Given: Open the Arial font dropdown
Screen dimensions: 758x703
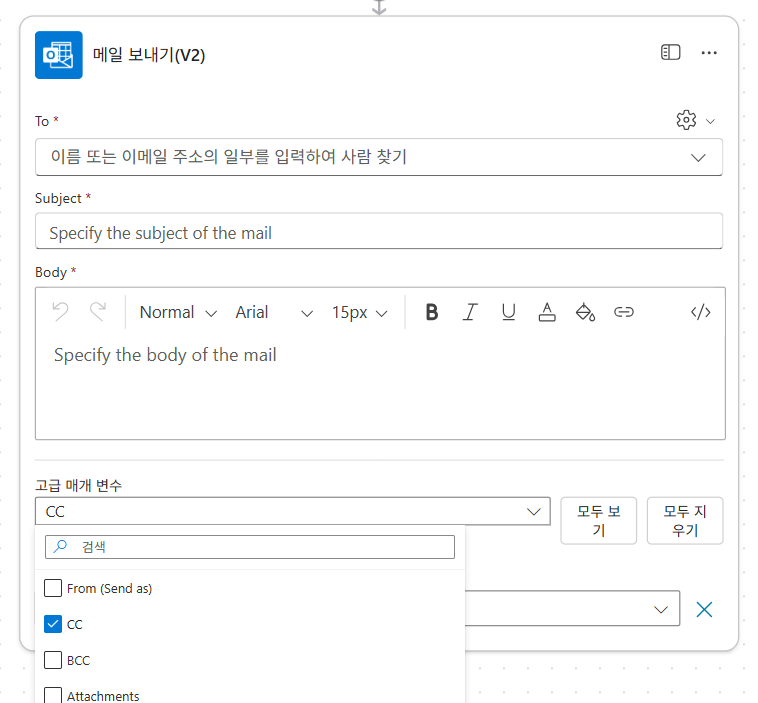Looking at the screenshot, I should tap(274, 312).
